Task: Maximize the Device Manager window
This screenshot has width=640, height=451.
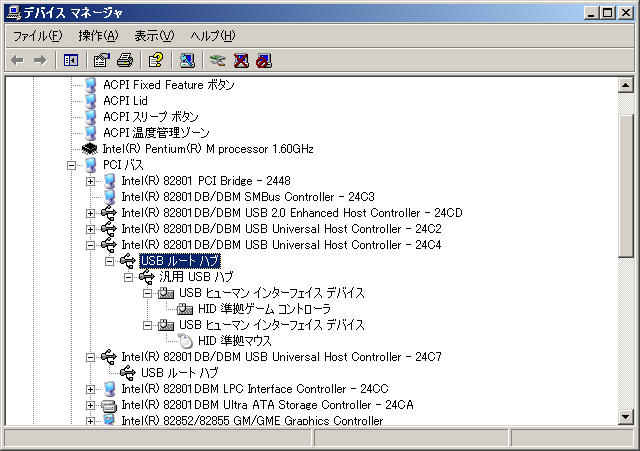Action: pyautogui.click(x=608, y=13)
